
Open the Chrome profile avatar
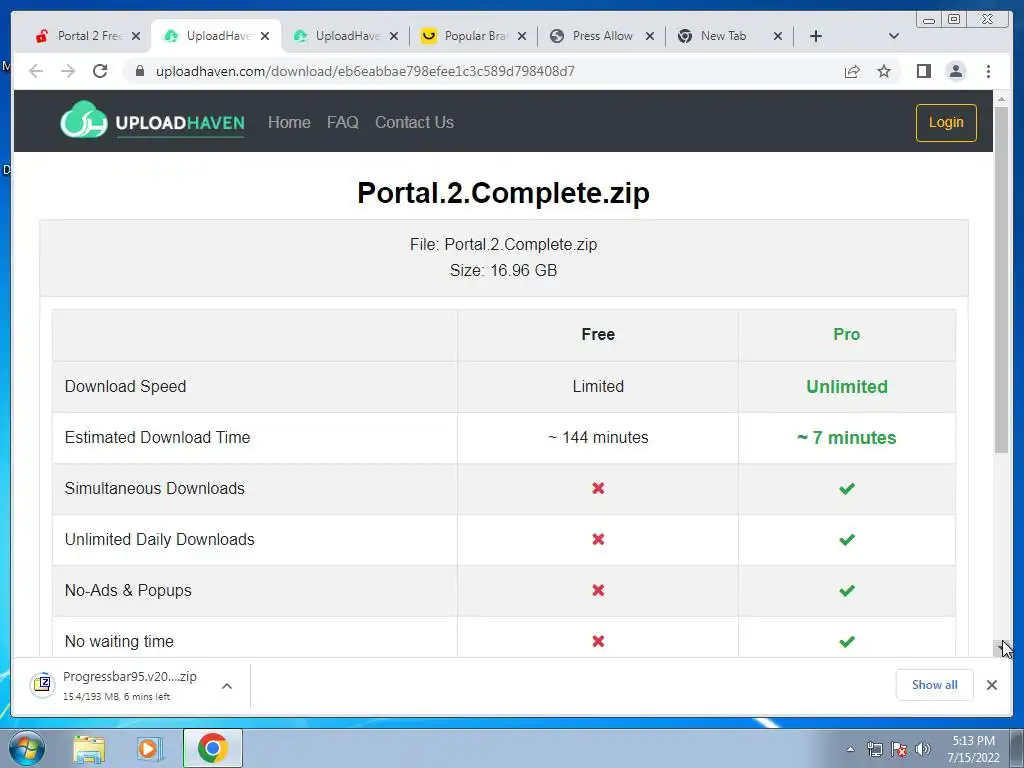[955, 71]
